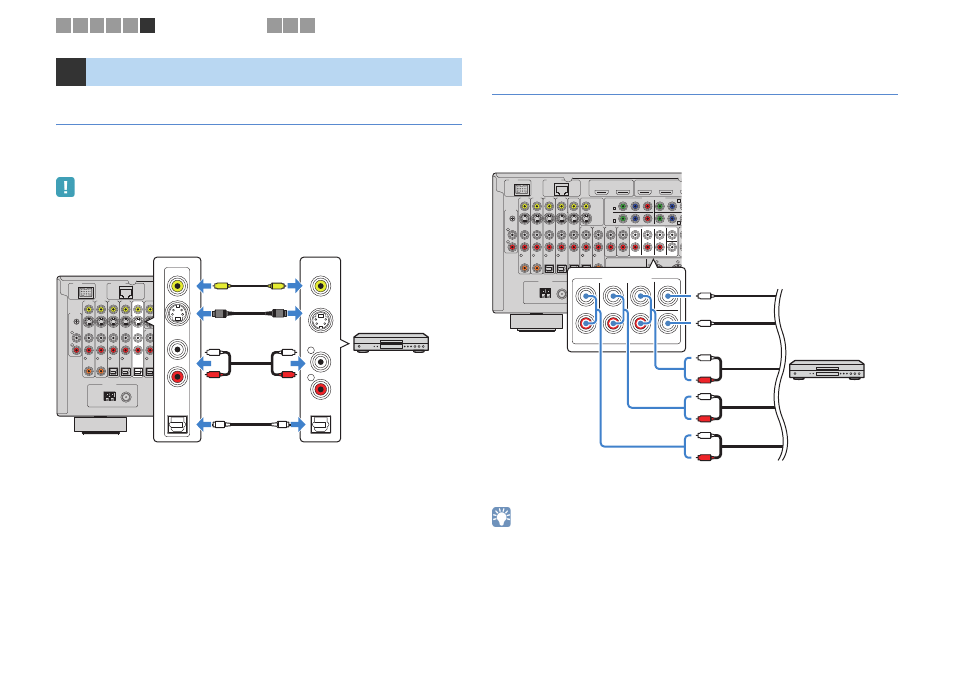Click the S-video jack on the receiver jack panel
Image resolution: width=954 pixels, height=675 pixels.
[177, 313]
